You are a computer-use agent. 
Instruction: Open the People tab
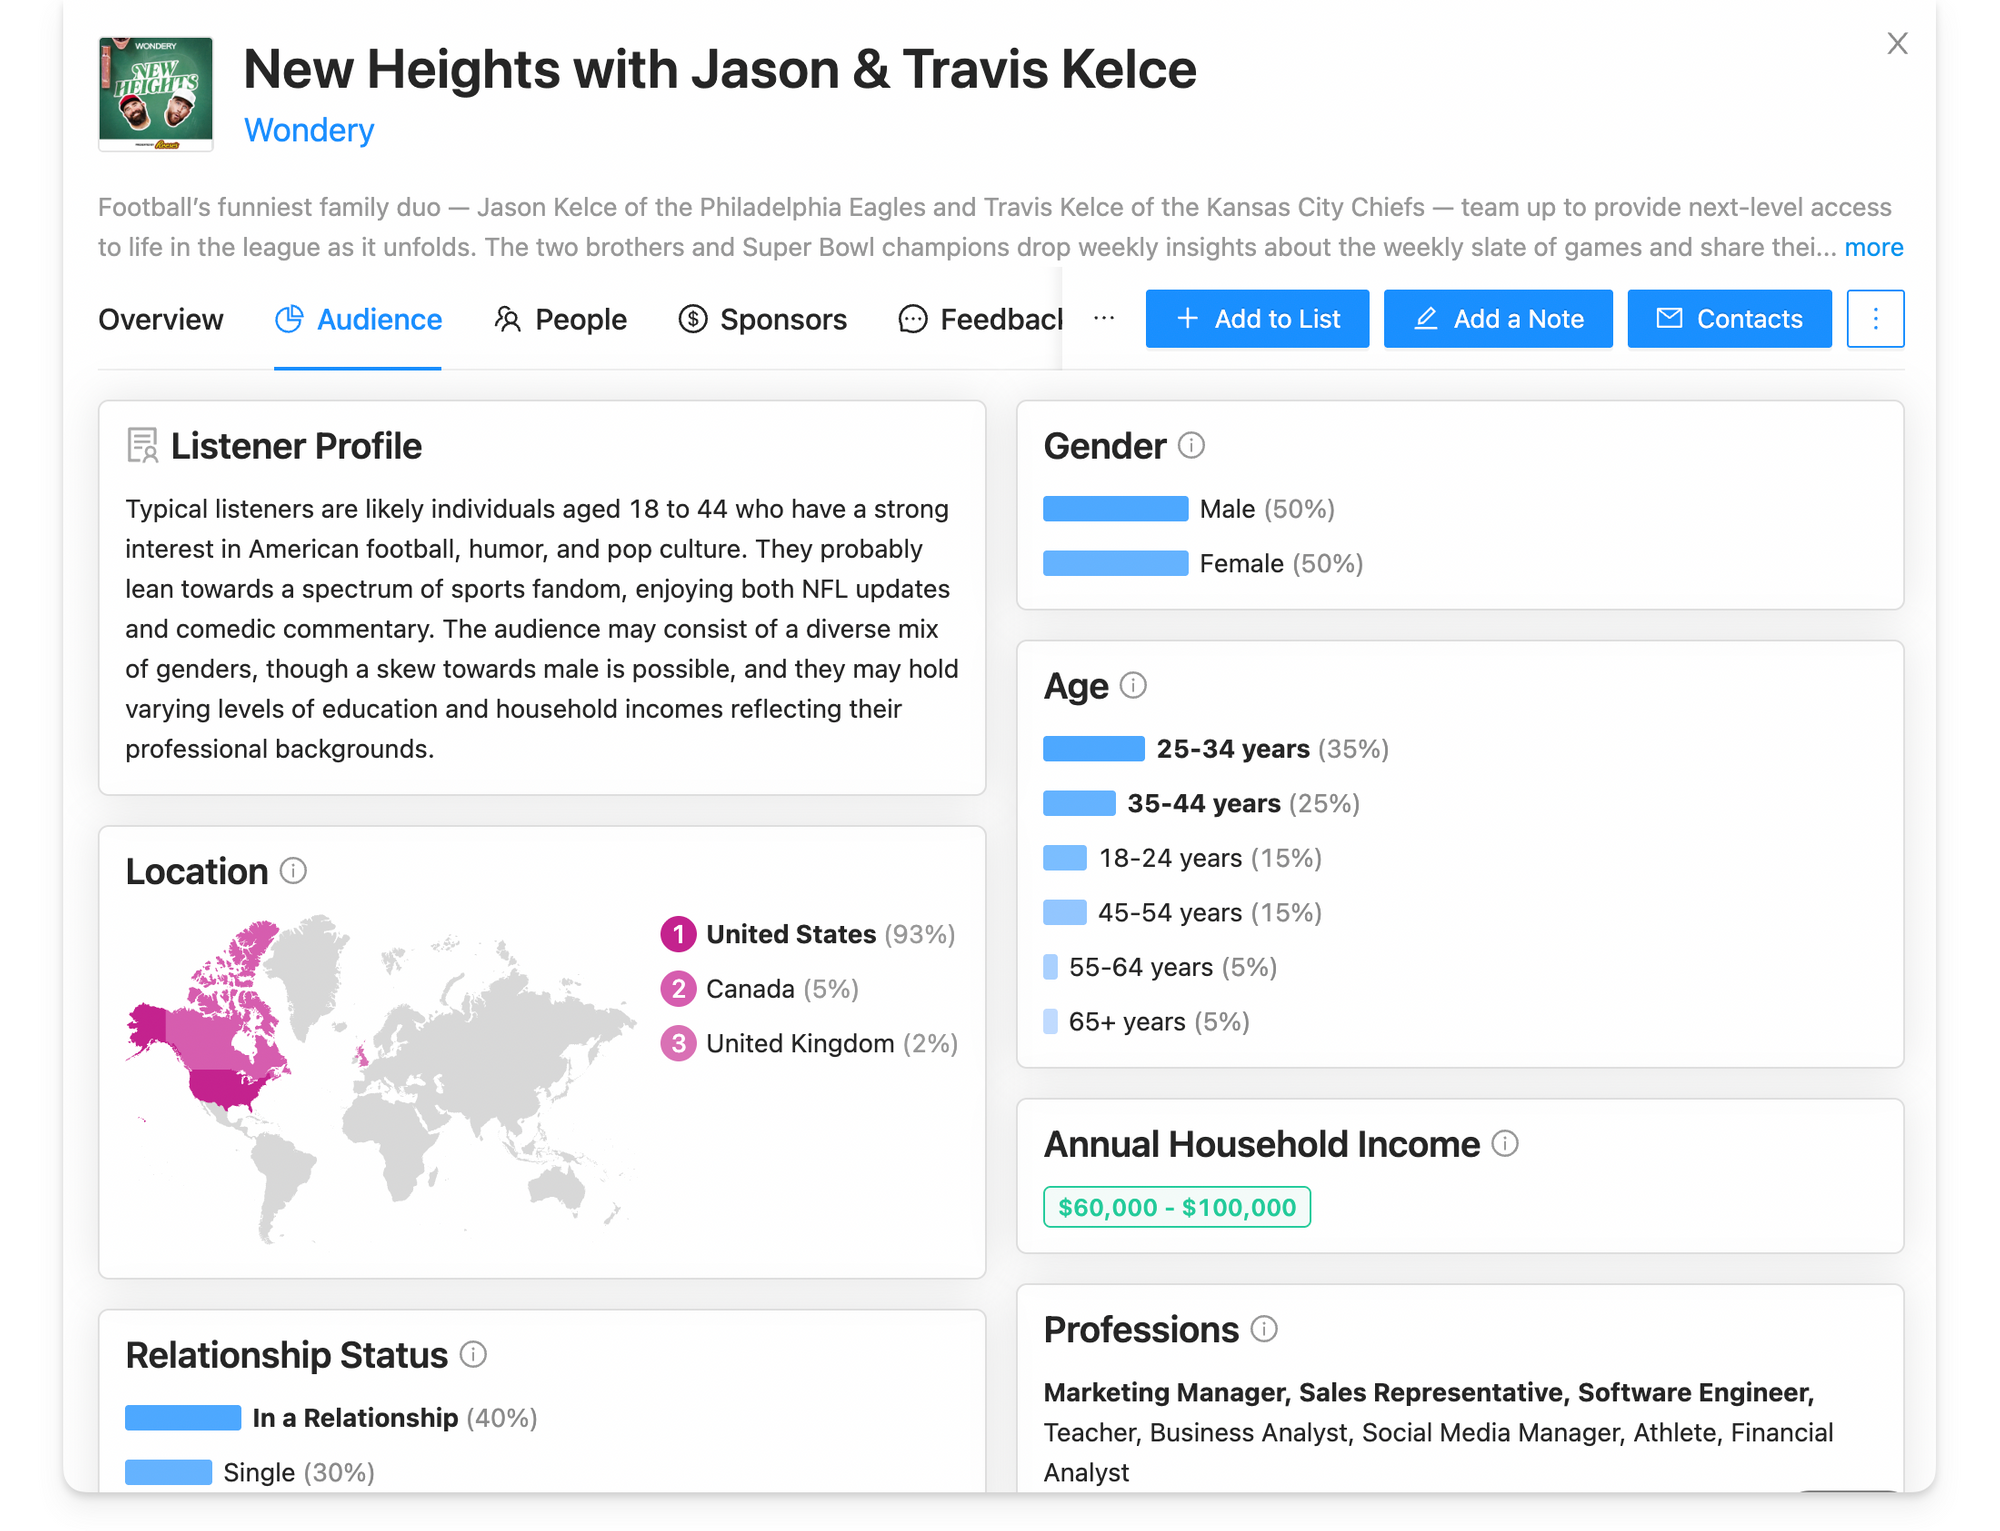point(560,319)
